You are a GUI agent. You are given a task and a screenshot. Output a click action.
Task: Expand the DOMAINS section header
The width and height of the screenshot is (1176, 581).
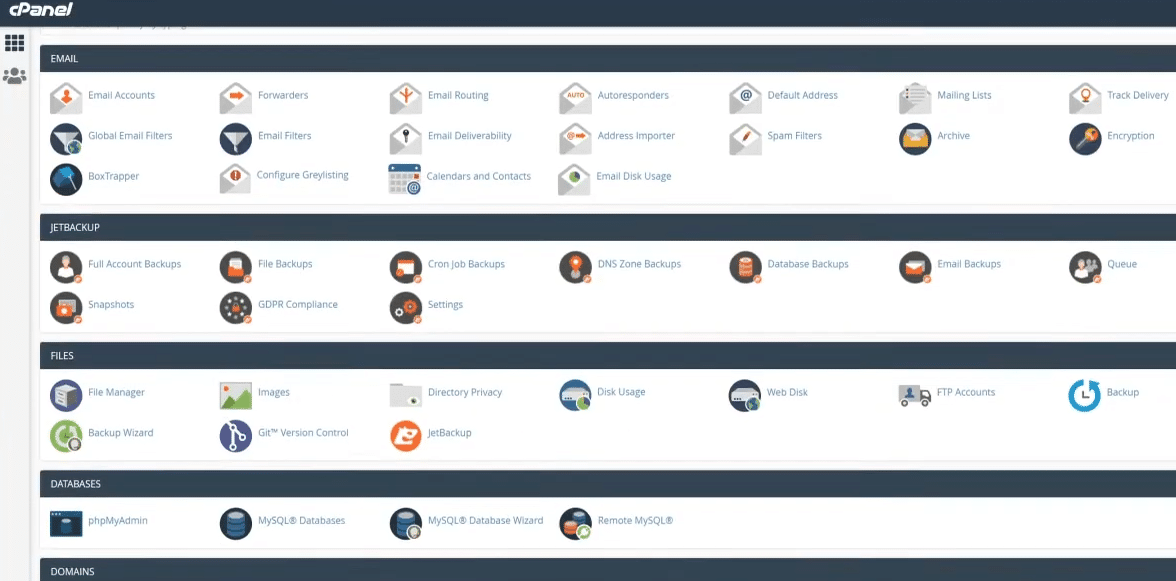point(608,570)
